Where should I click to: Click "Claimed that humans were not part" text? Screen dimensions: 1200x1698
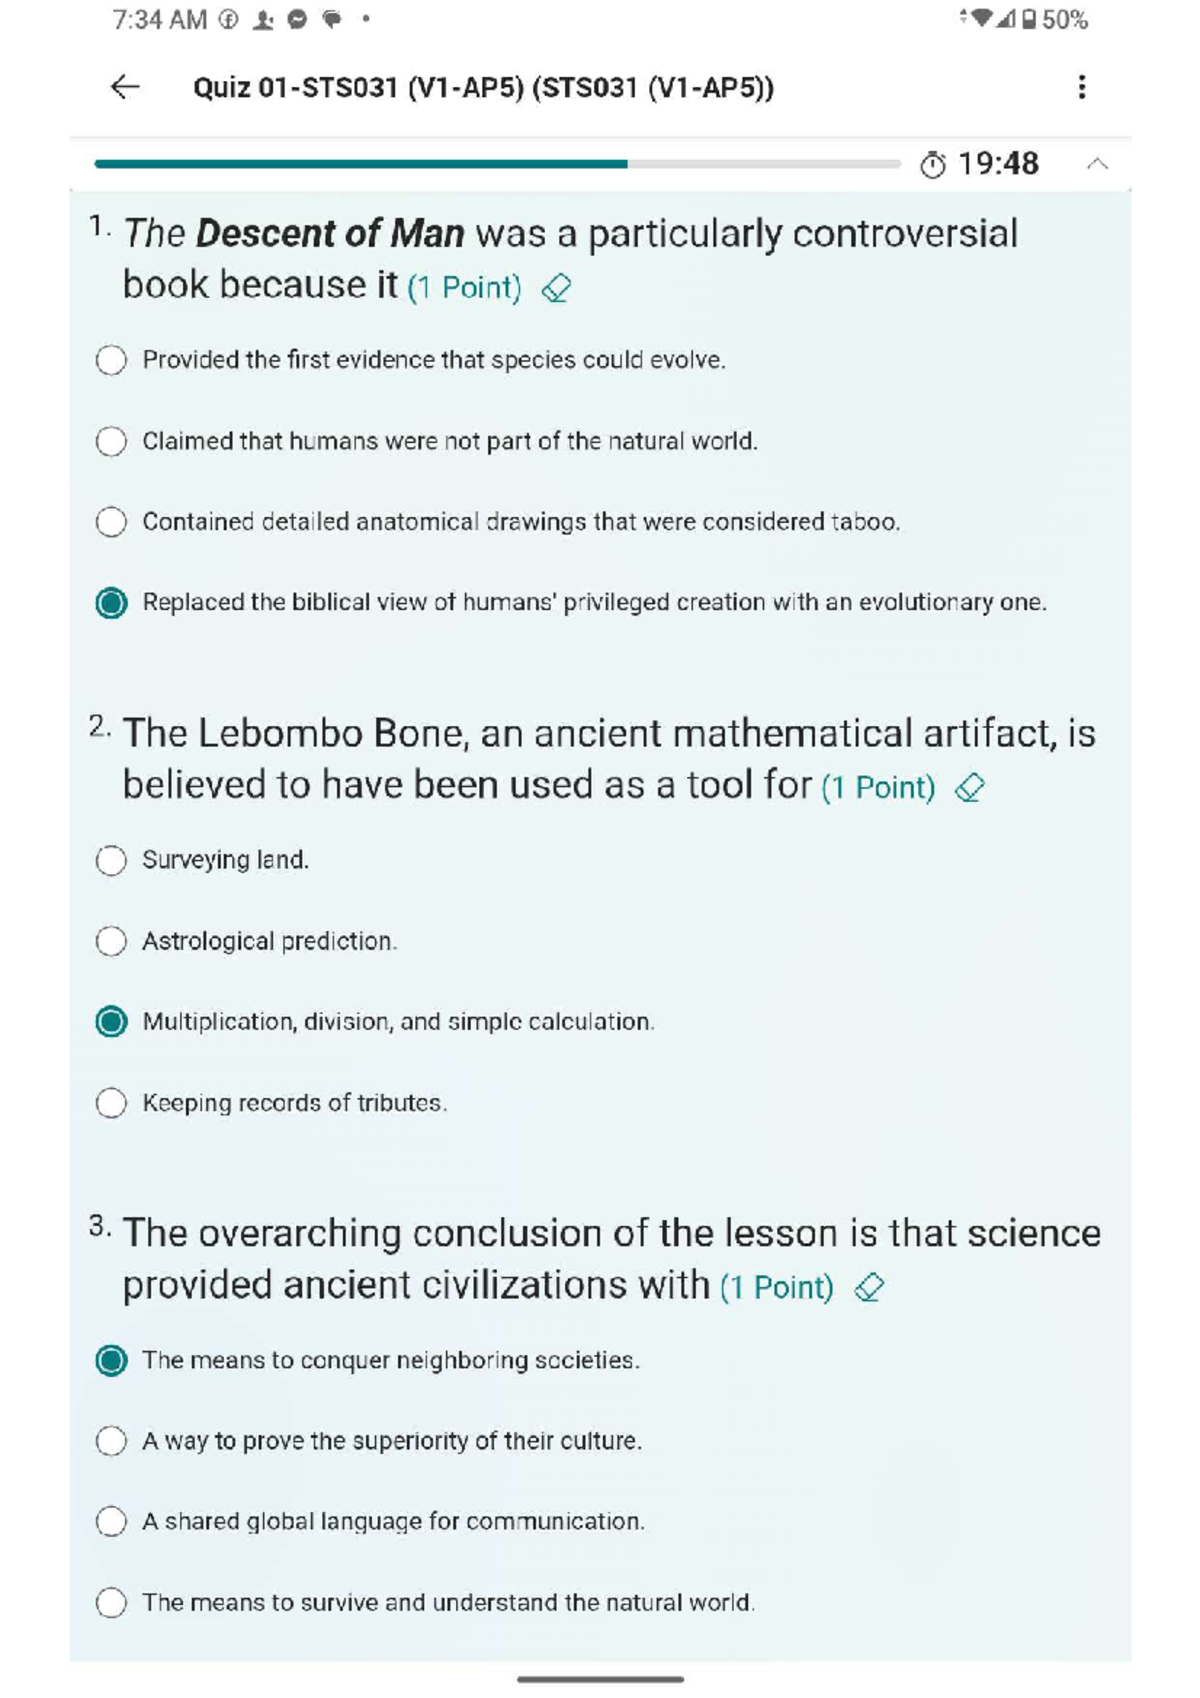(x=449, y=441)
